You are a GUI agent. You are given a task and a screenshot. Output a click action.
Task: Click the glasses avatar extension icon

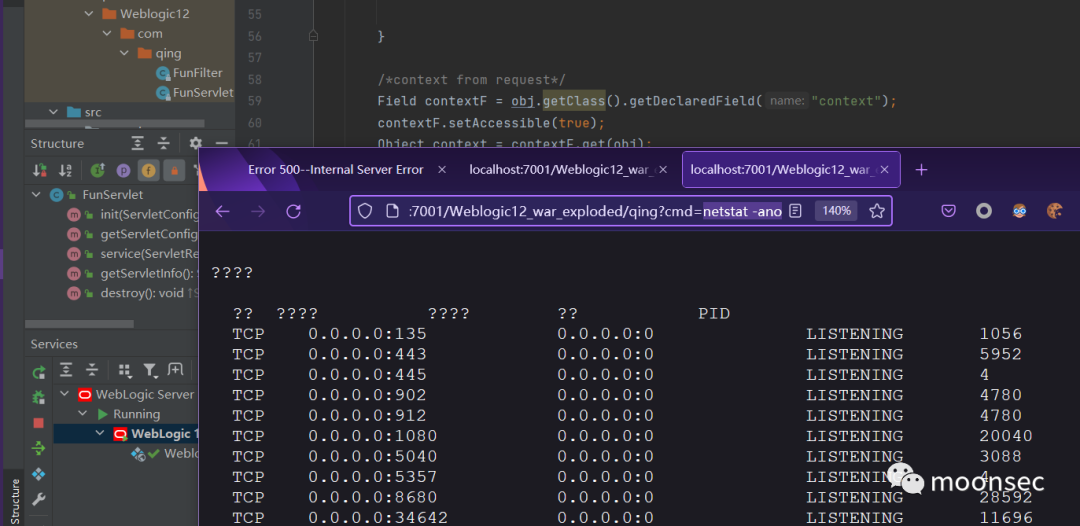pyautogui.click(x=1020, y=211)
